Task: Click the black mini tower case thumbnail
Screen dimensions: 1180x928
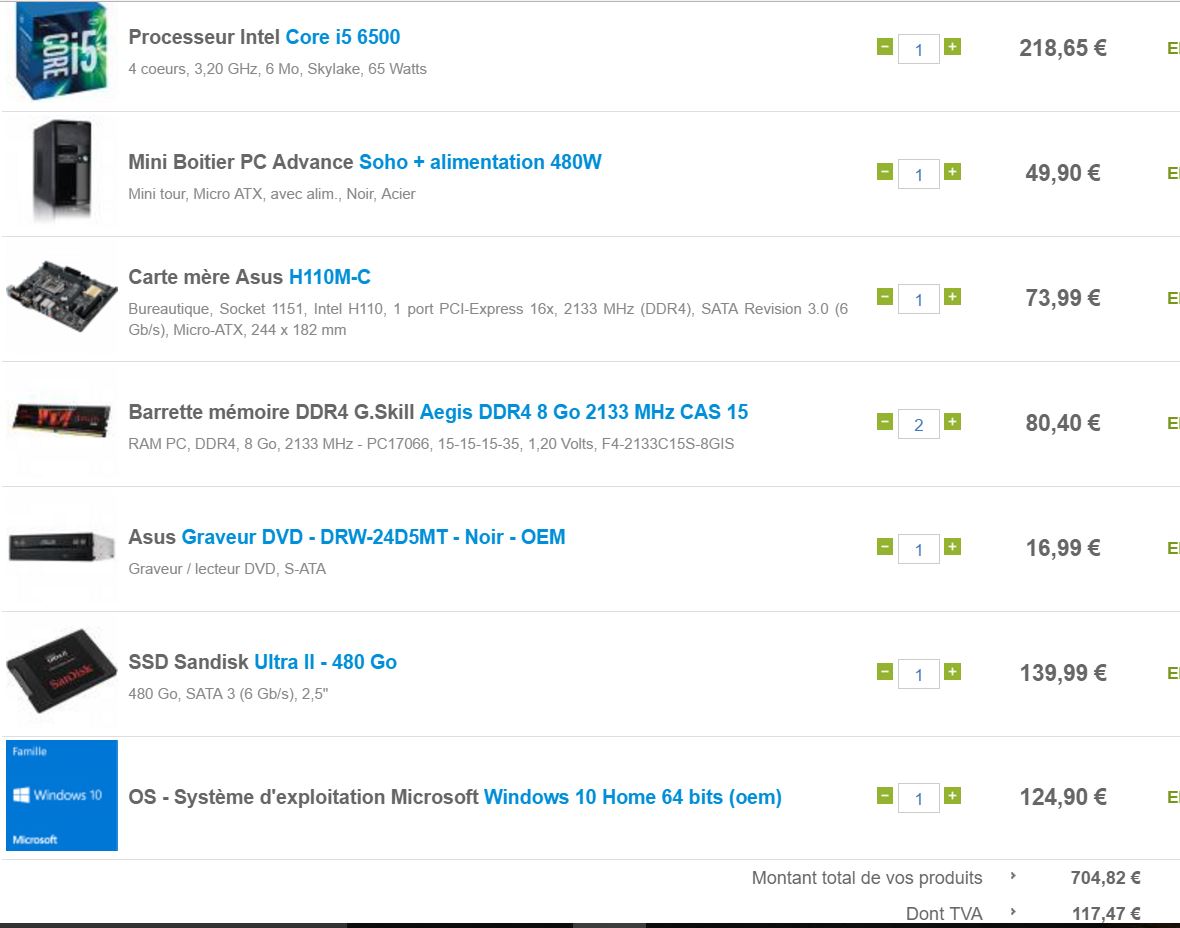Action: [62, 171]
